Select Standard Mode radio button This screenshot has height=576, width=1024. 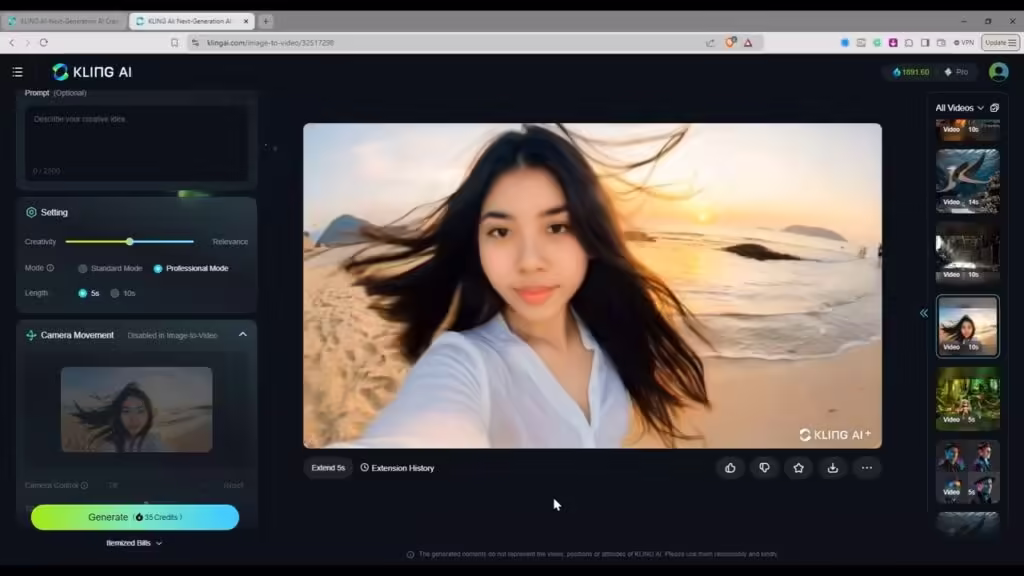tap(83, 268)
